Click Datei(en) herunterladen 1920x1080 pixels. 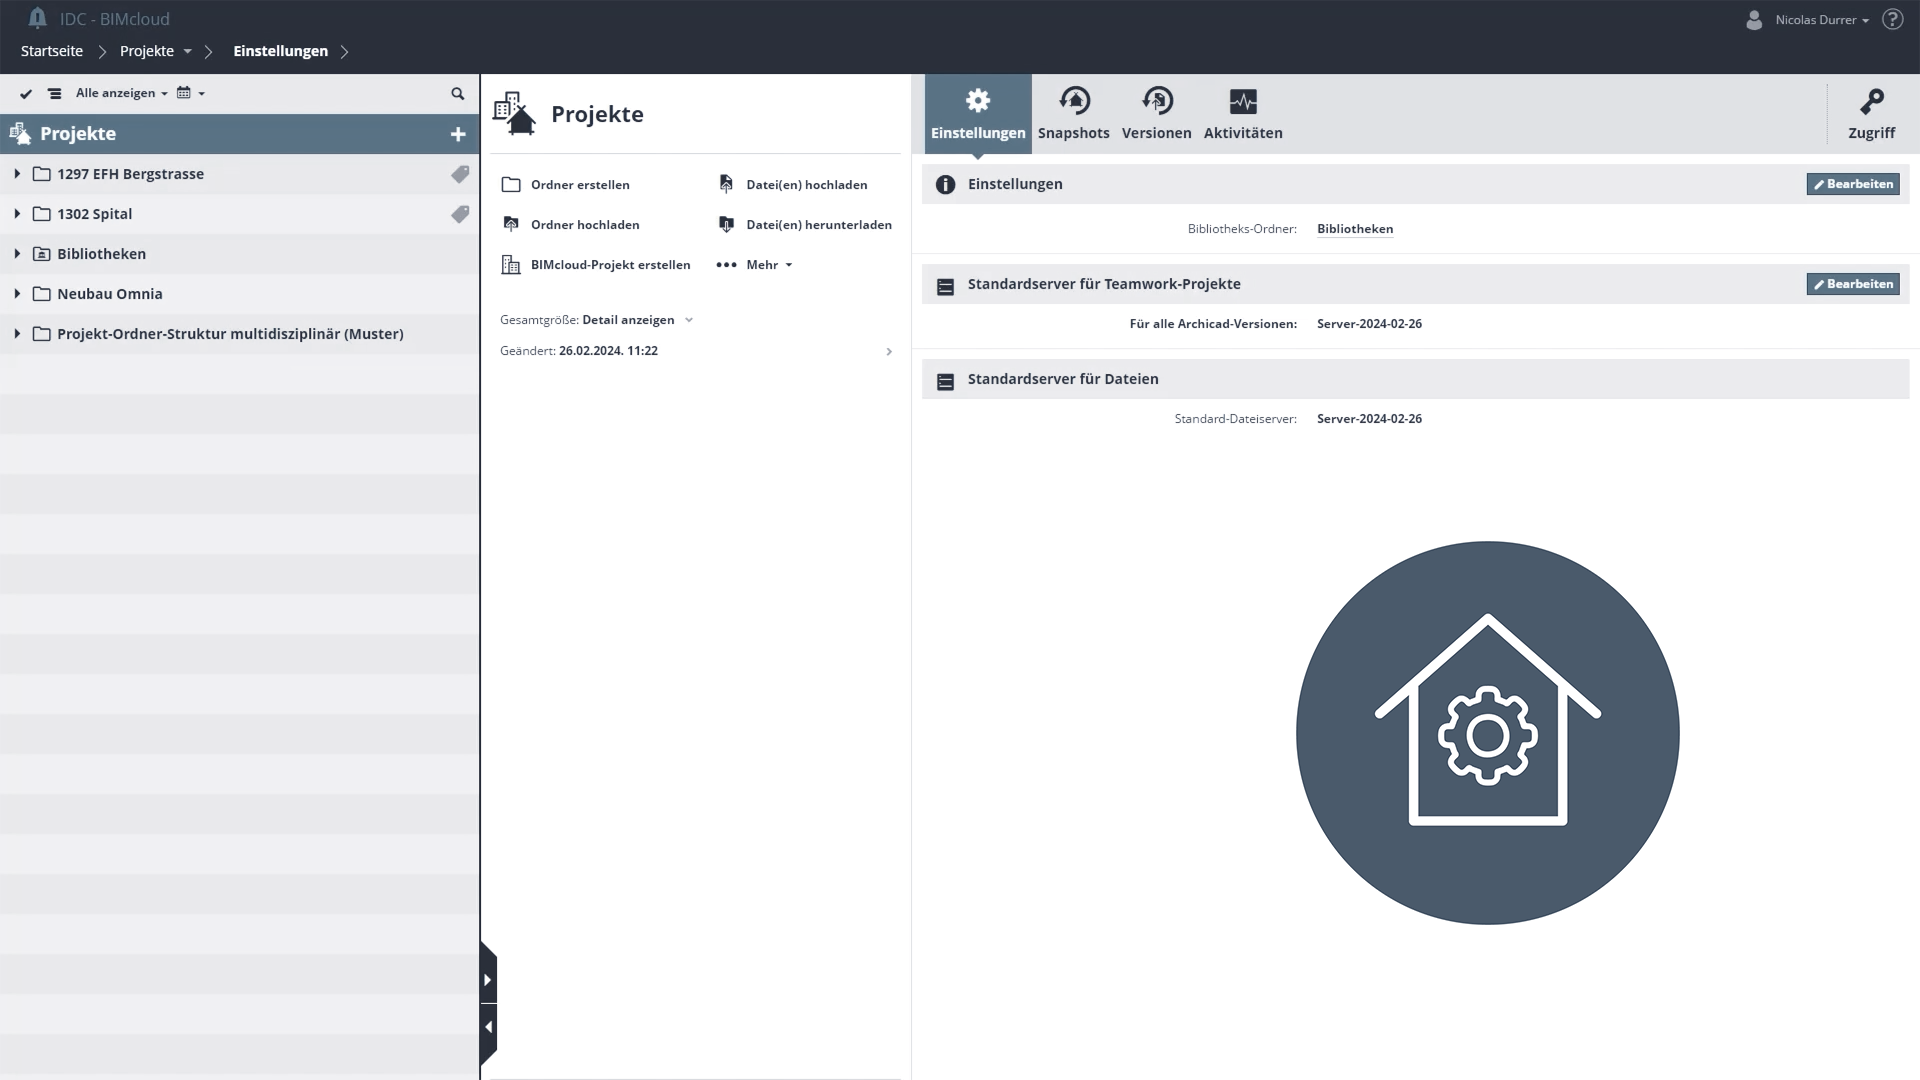tap(819, 225)
